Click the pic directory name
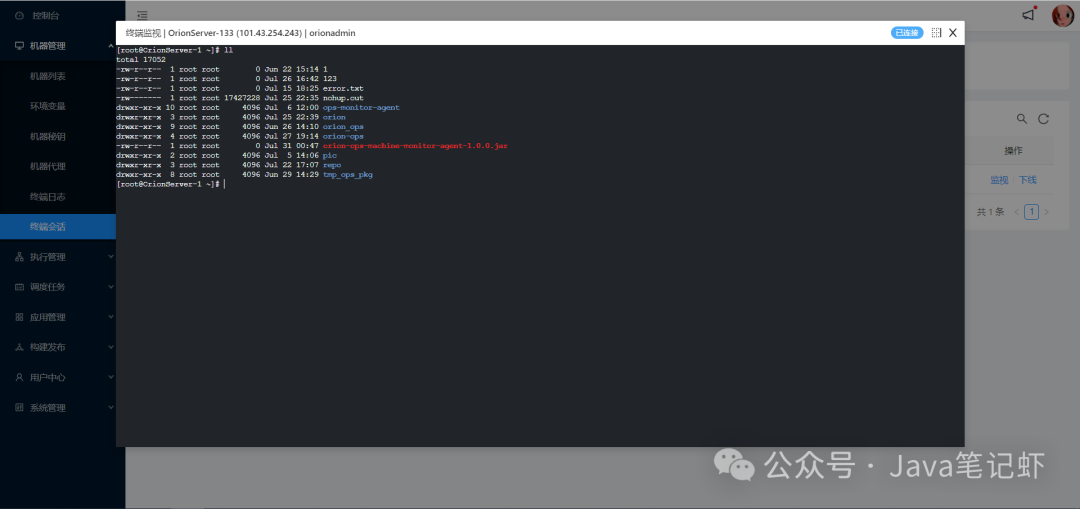 329,156
